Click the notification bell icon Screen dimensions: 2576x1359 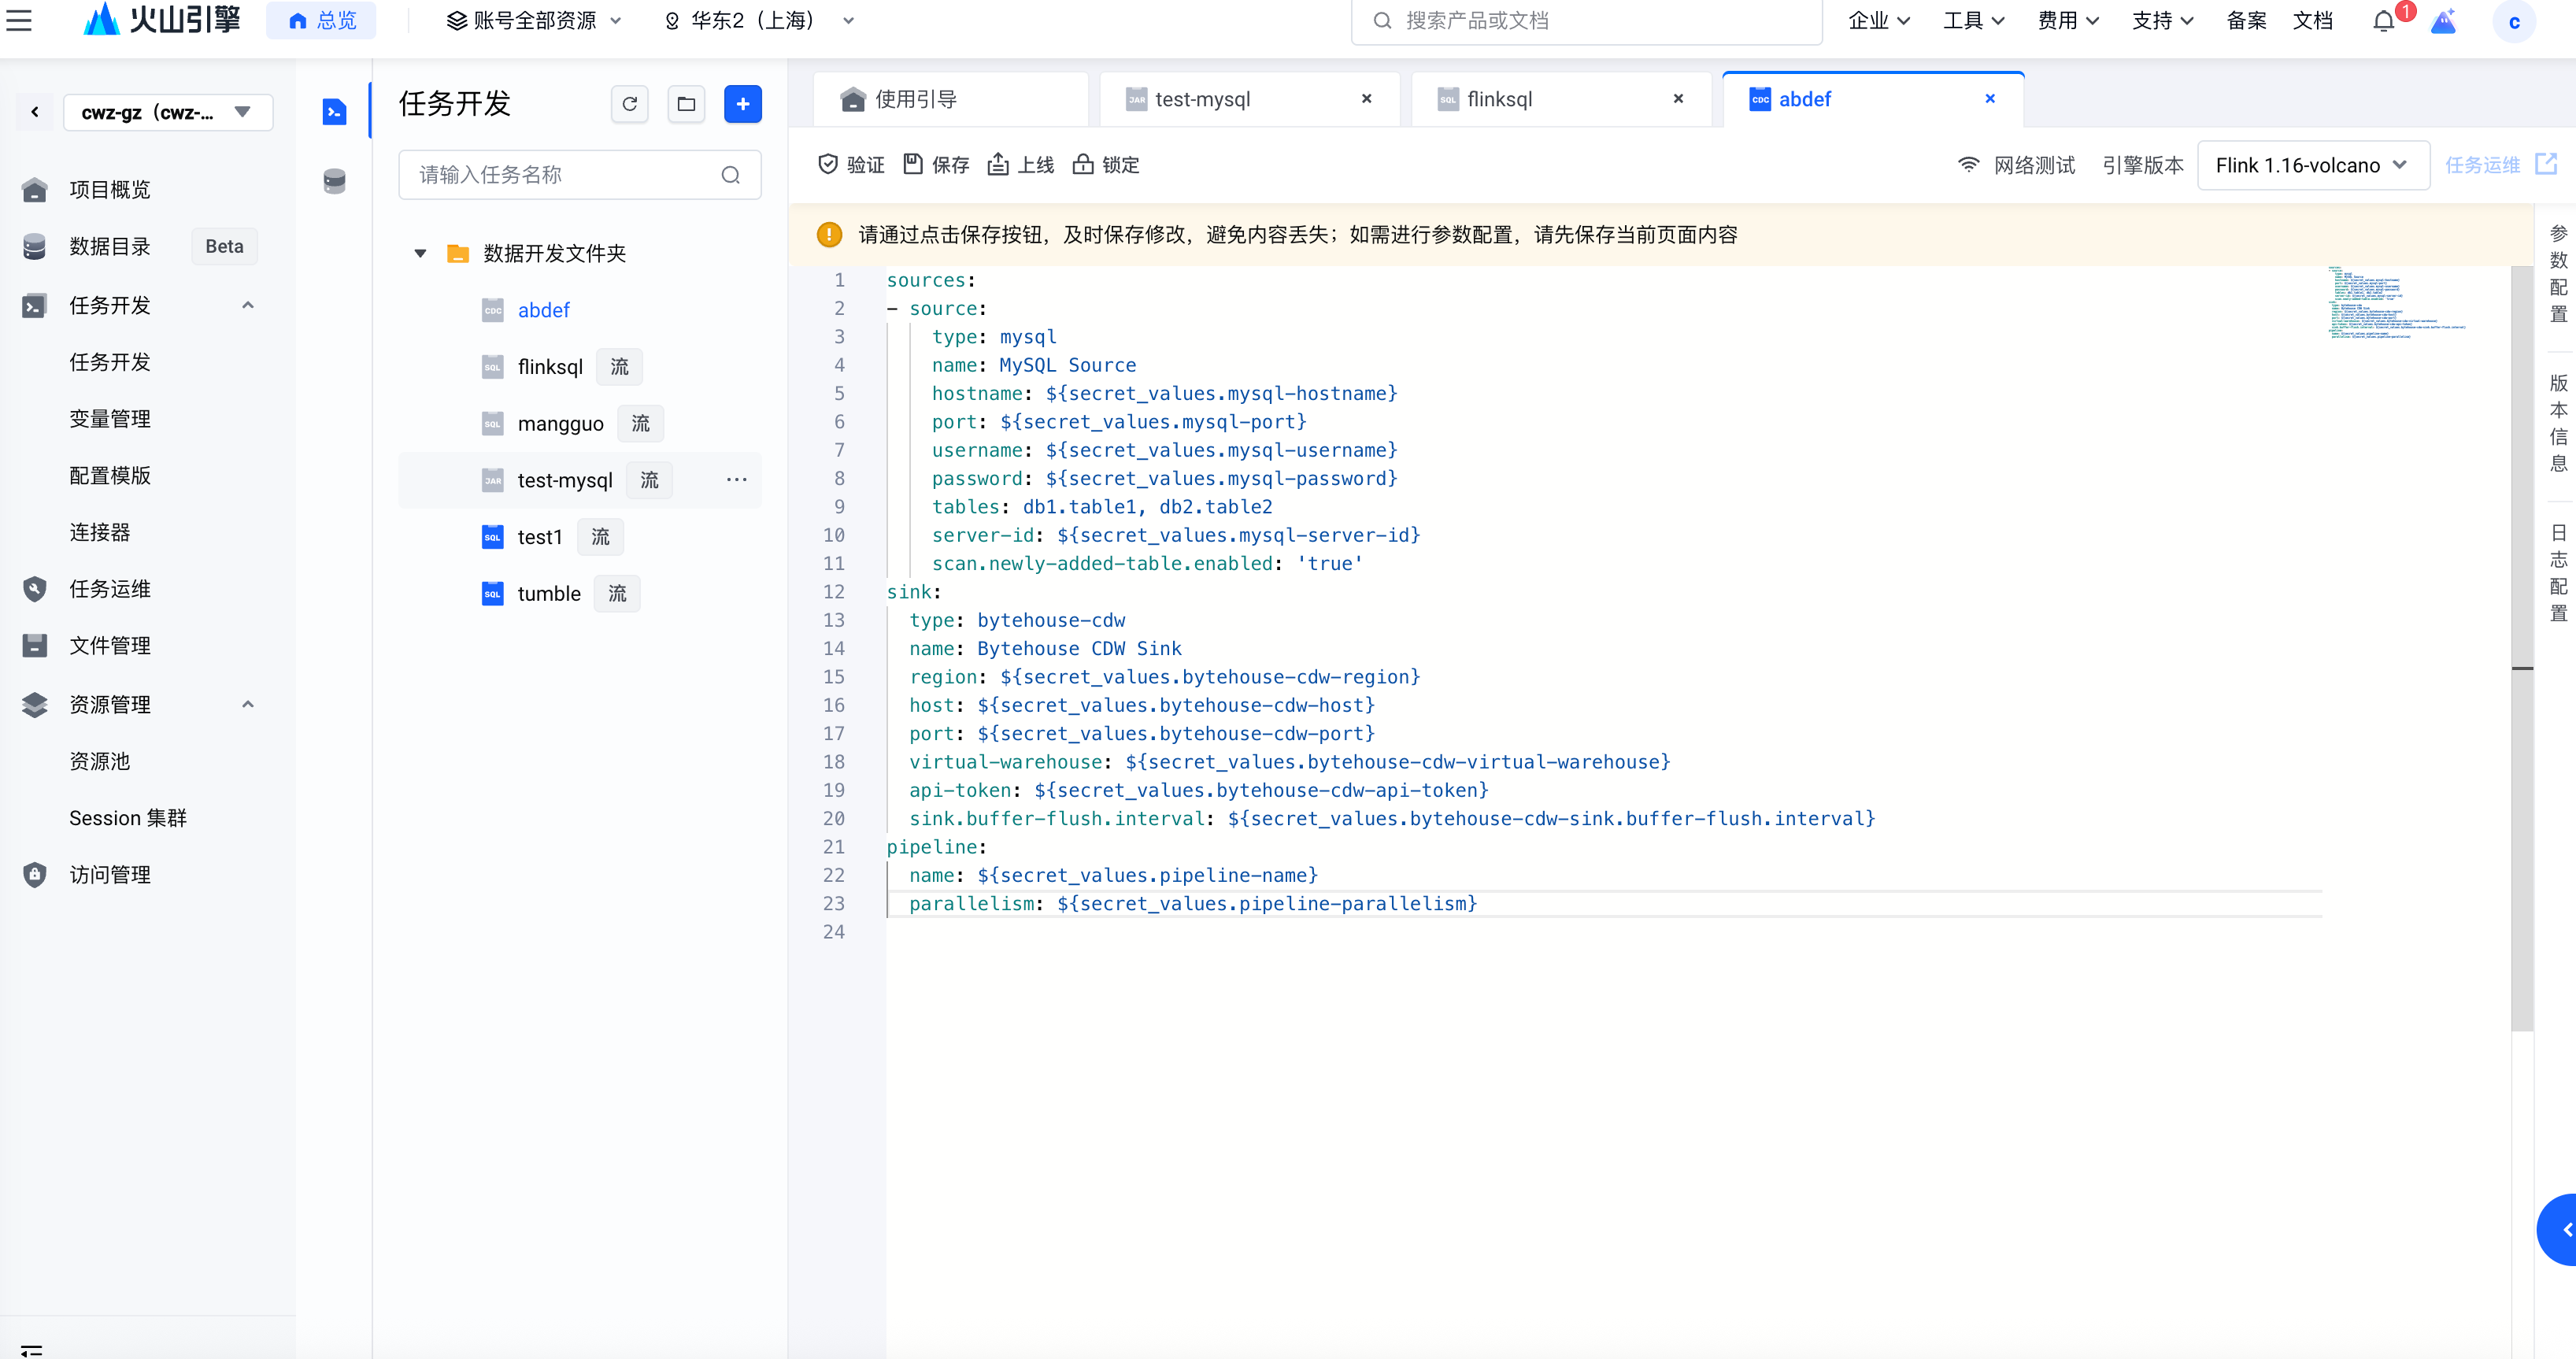(2383, 21)
